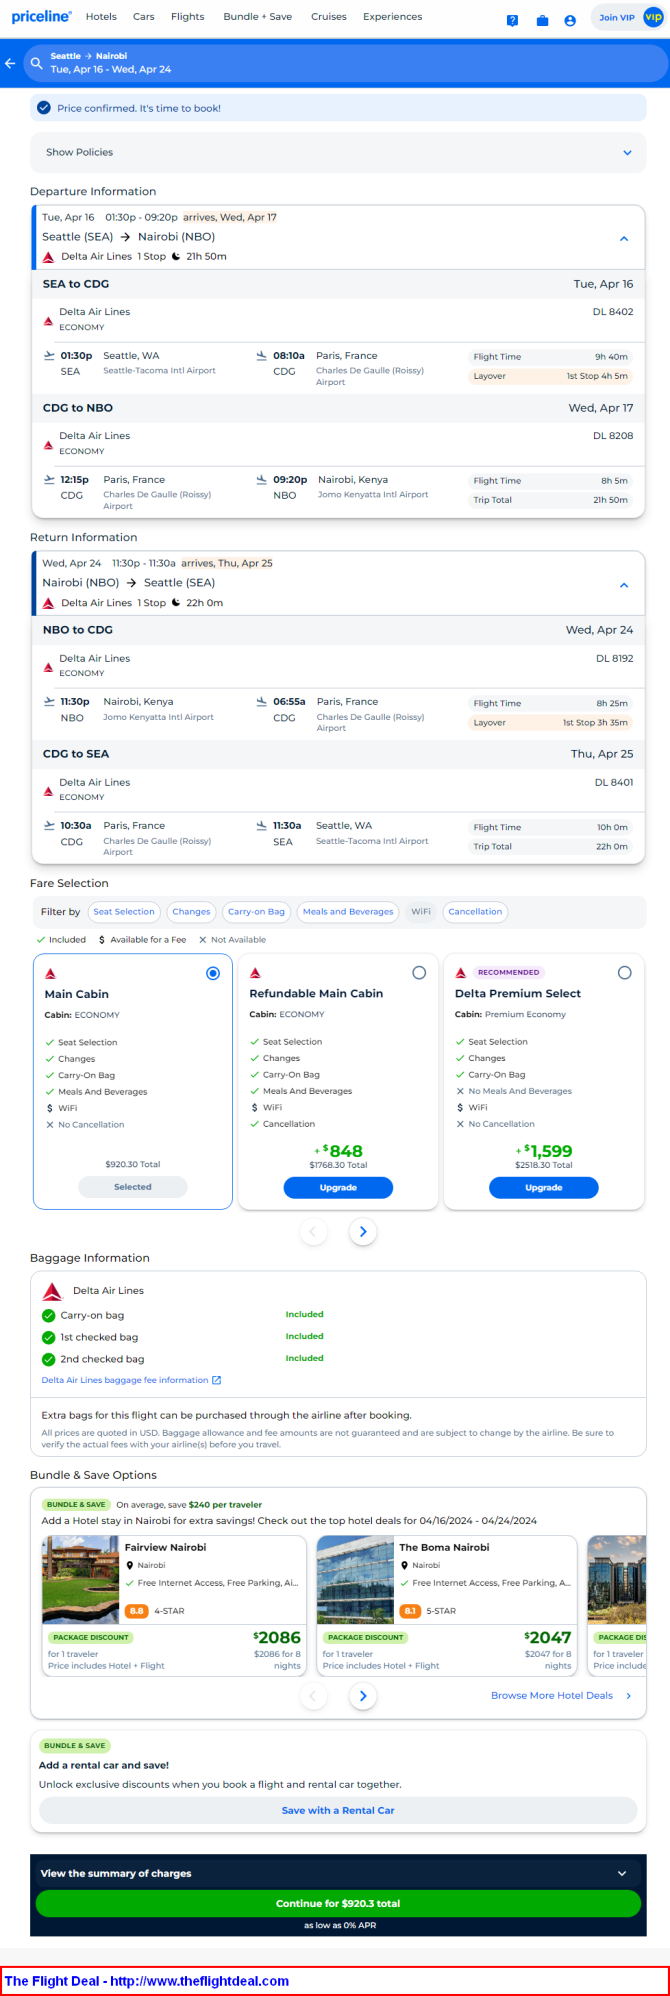Click the external link icon after baggage fee information
This screenshot has width=670, height=1996.
[x=217, y=1380]
